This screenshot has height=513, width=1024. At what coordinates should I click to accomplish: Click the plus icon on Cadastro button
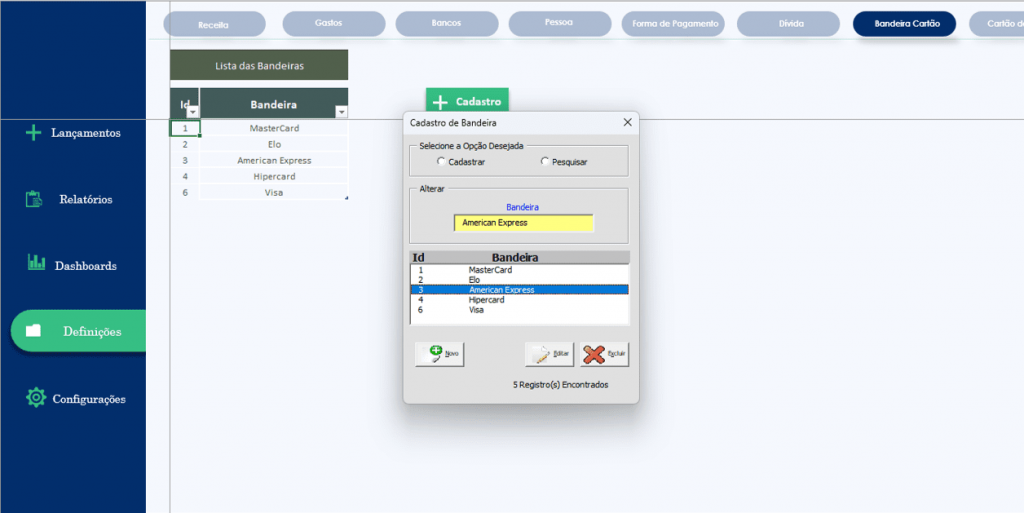tap(440, 102)
